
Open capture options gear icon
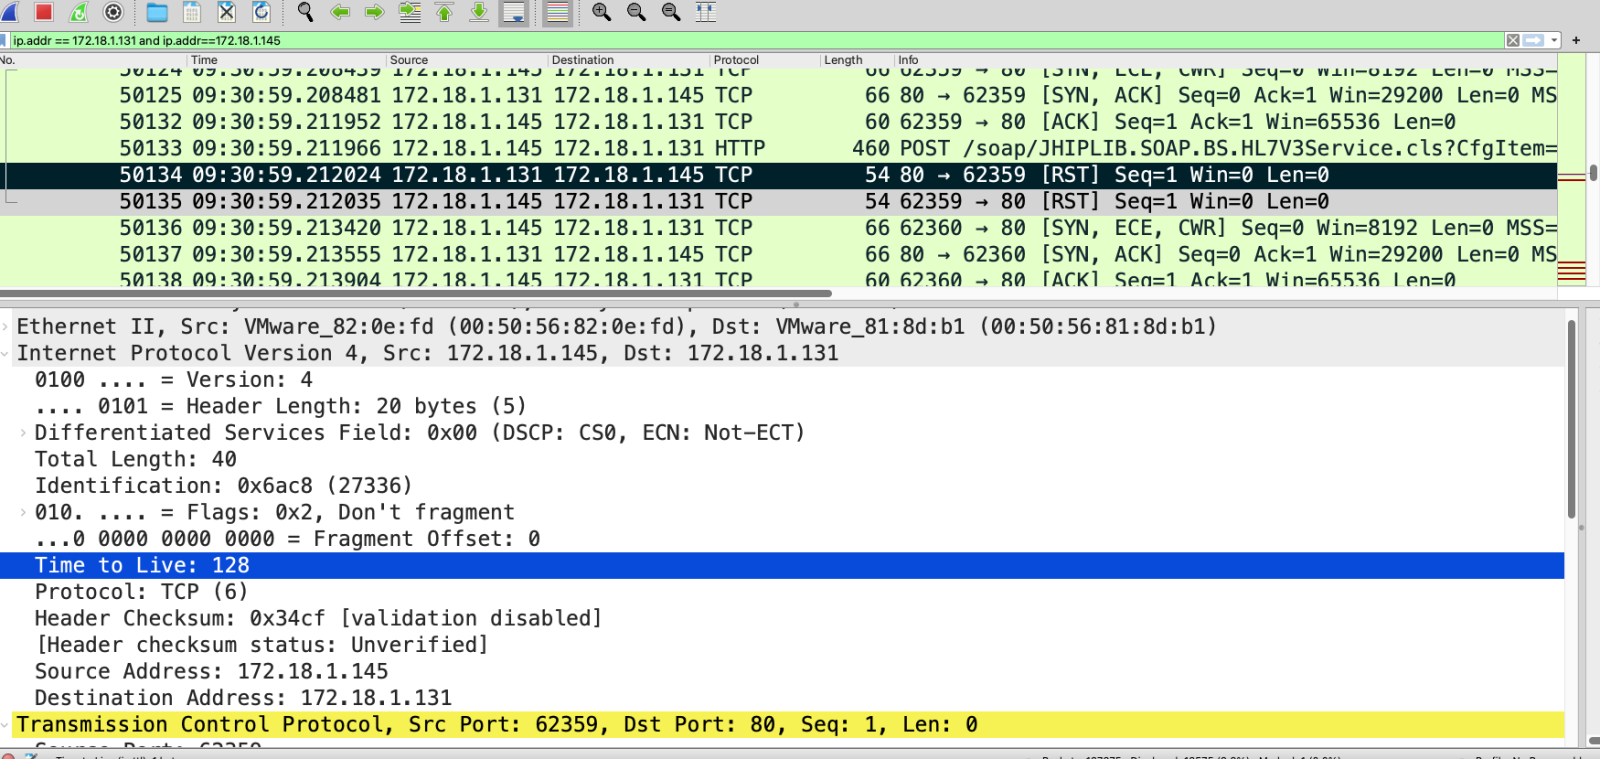click(x=113, y=12)
